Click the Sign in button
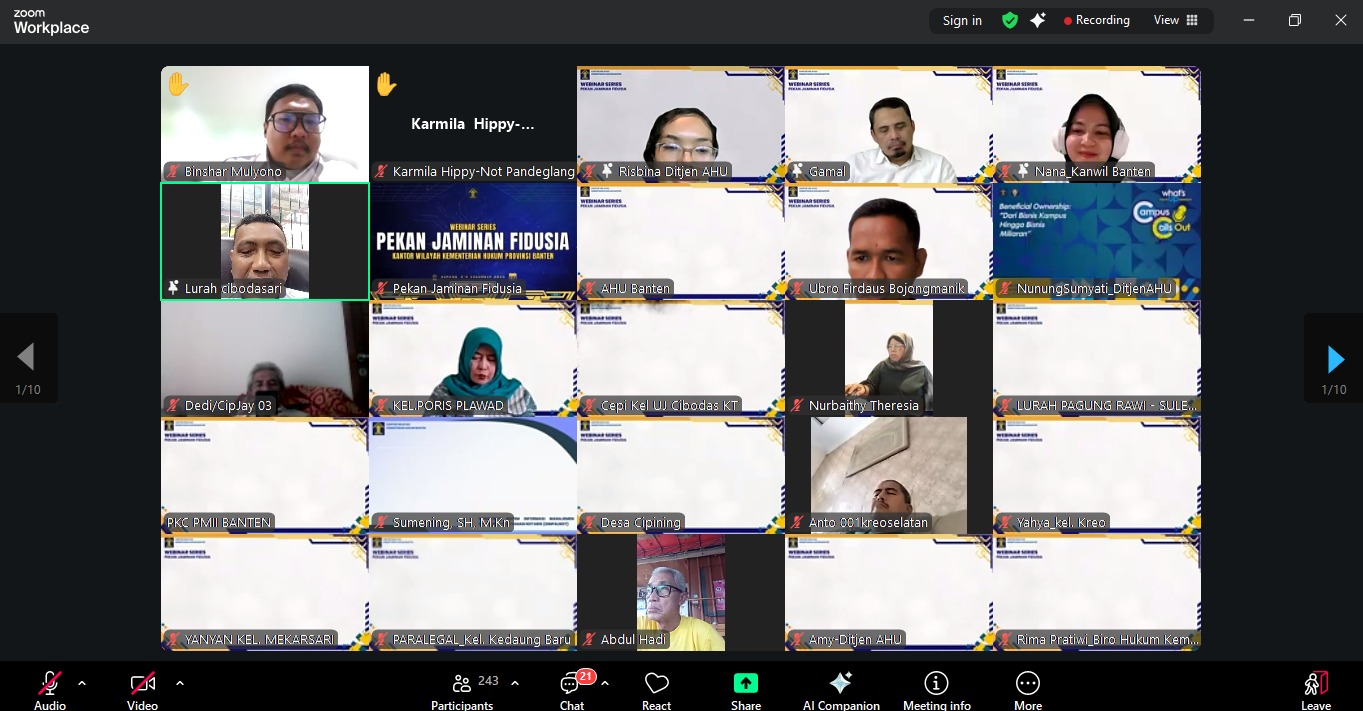The image size is (1363, 711). (962, 20)
